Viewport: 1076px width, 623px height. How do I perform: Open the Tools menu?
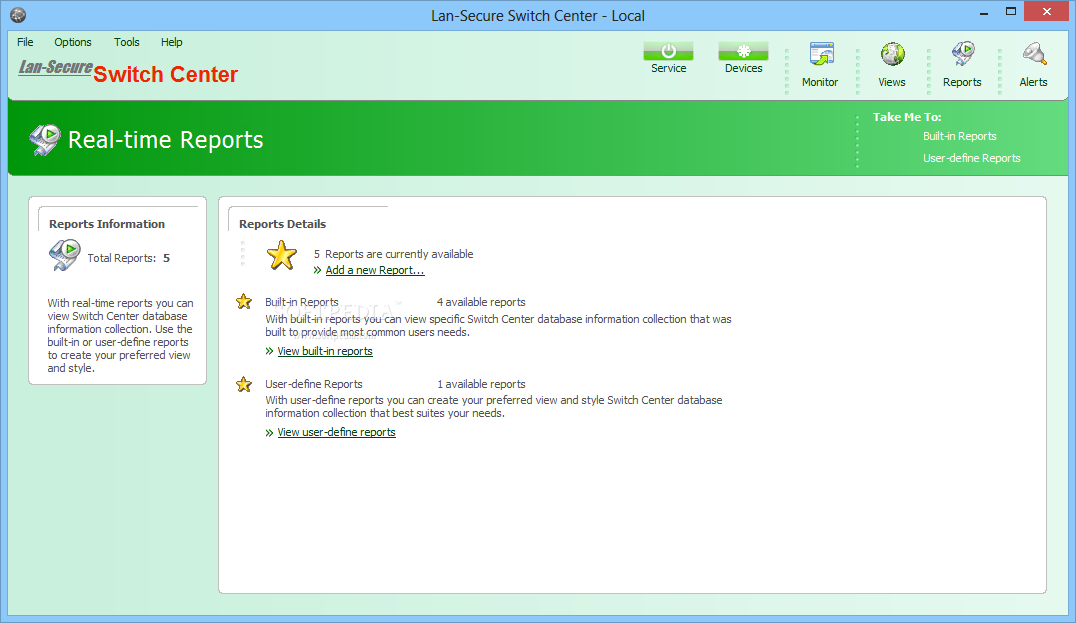click(x=126, y=42)
